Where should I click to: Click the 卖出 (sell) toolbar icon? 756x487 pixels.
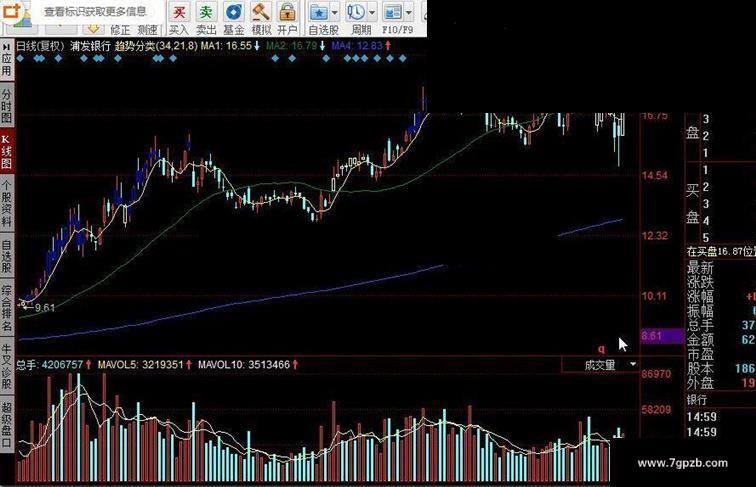(x=206, y=12)
